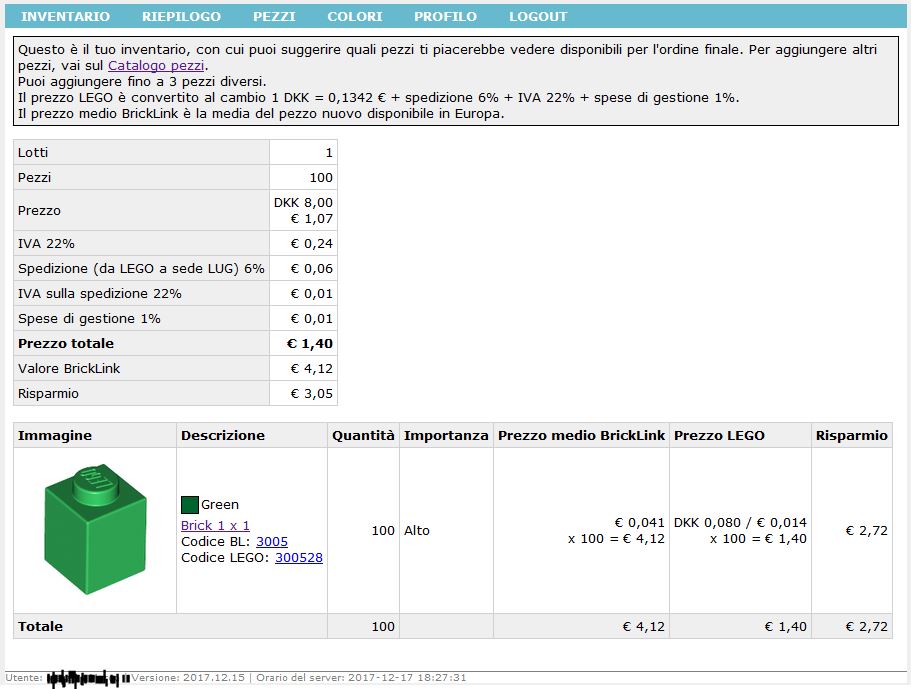Viewport: 911px width, 689px height.
Task: Select the Immagine column header
Action: pos(95,435)
